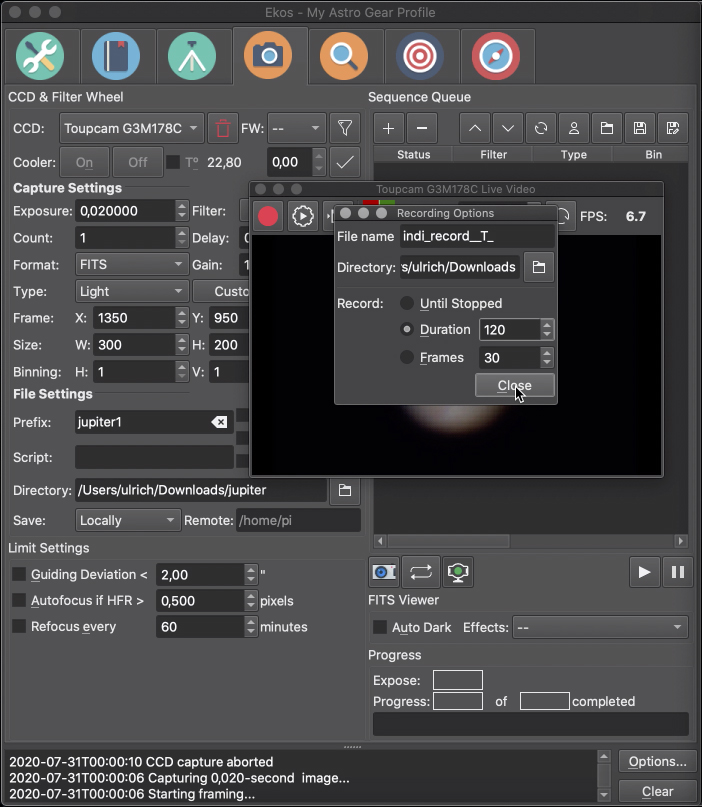The height and width of the screenshot is (807, 702).
Task: Enable the Refocus every checkbox
Action: click(x=19, y=626)
